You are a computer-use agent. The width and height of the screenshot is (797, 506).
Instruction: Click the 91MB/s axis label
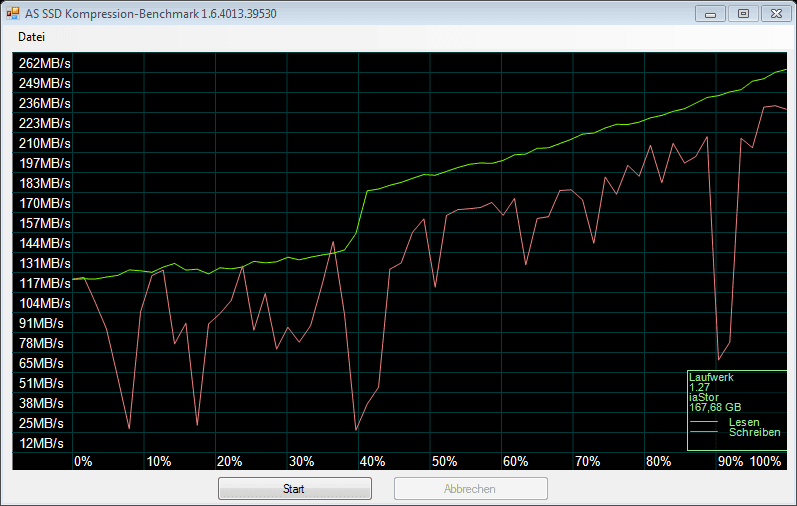[41, 323]
